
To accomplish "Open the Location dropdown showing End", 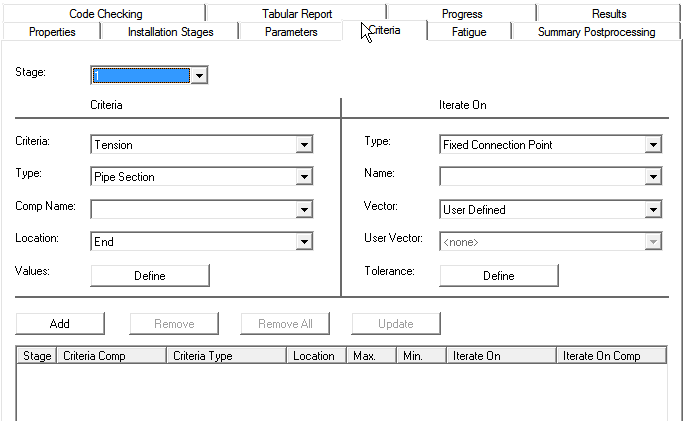I will click(304, 241).
